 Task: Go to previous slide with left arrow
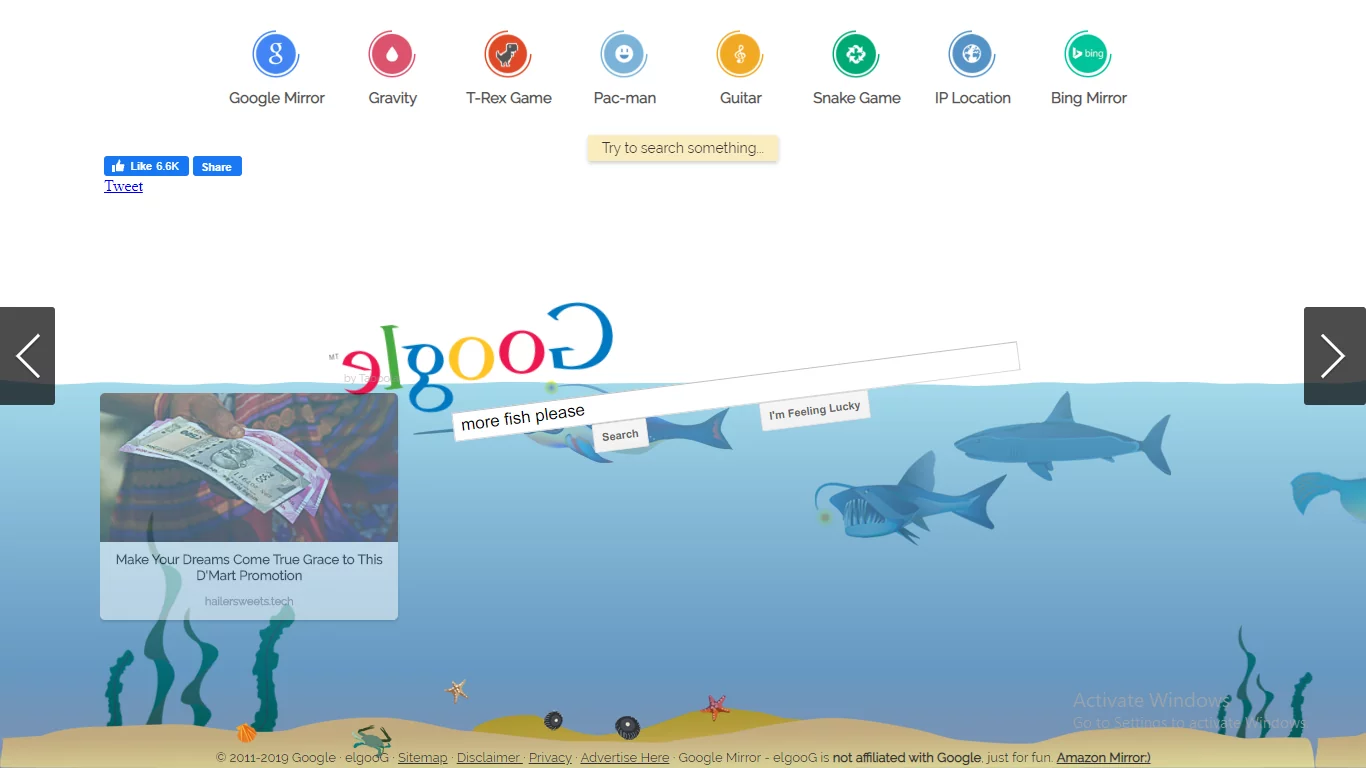[27, 356]
